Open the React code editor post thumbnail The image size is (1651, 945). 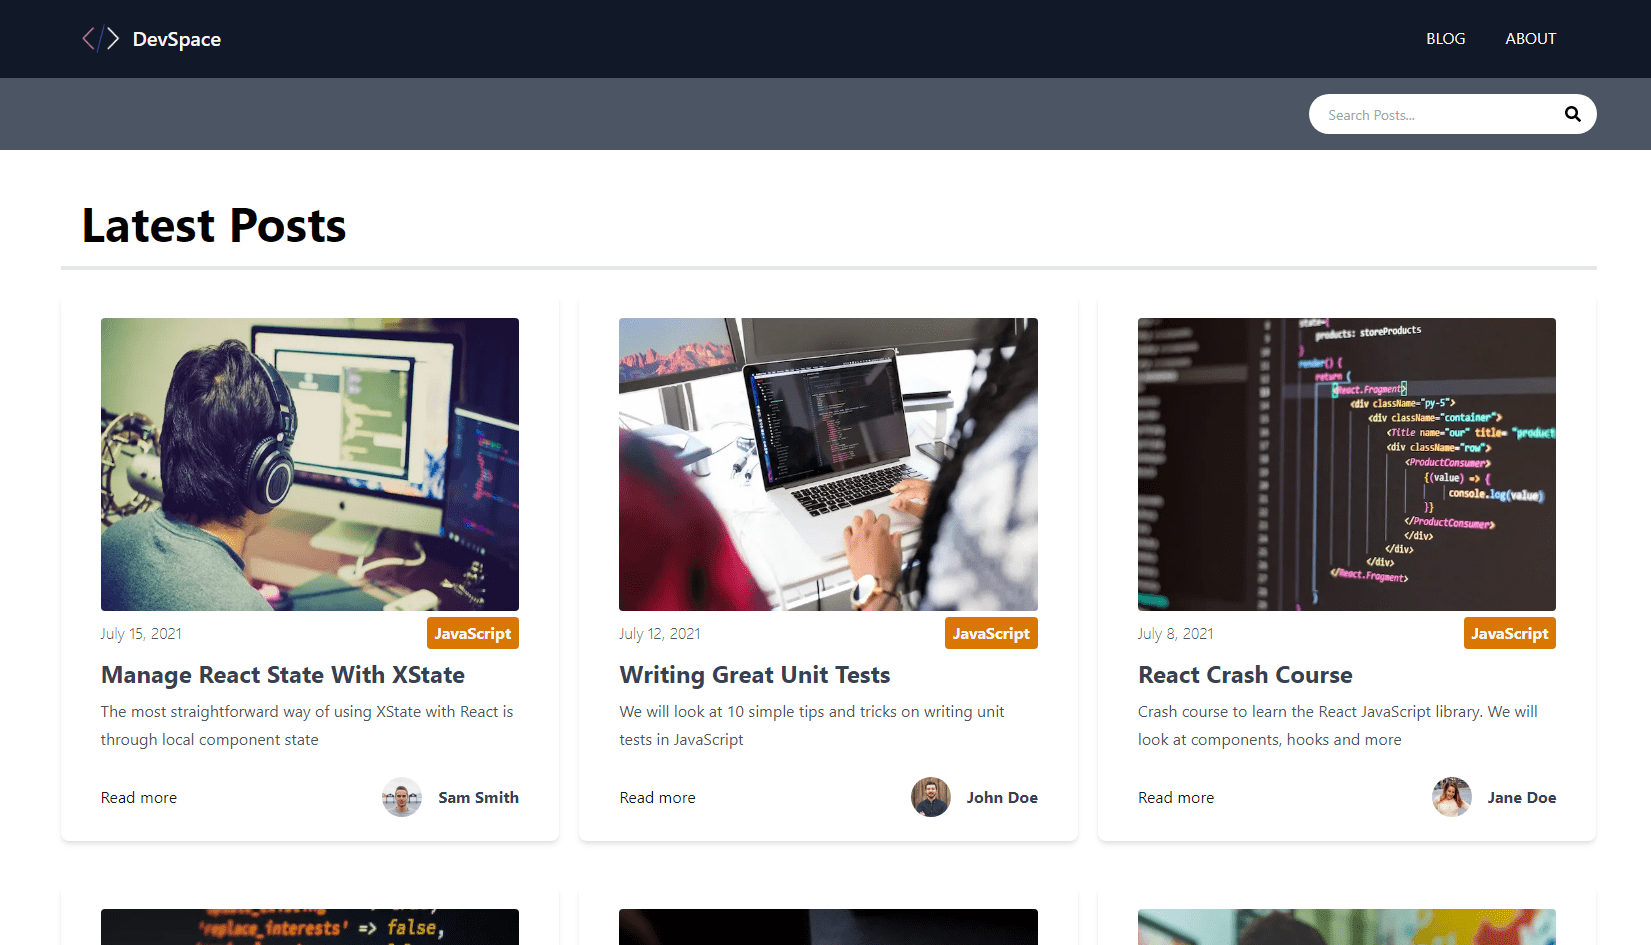(x=1347, y=464)
